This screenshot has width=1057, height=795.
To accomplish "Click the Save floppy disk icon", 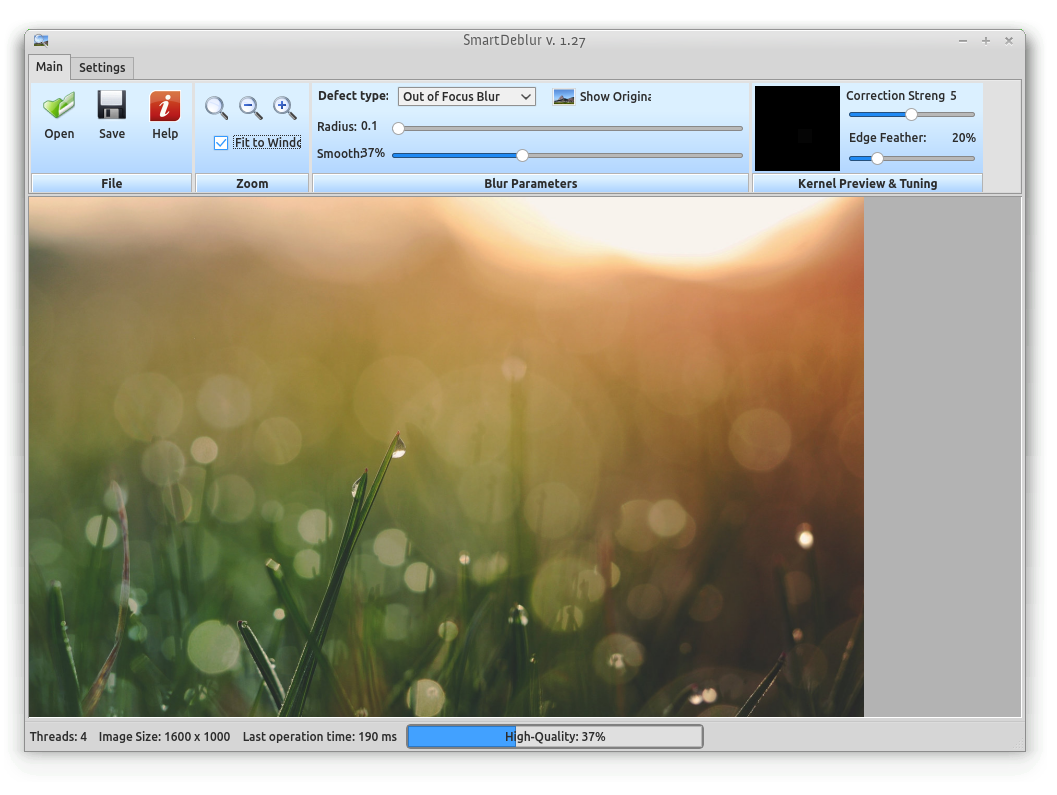I will (111, 105).
